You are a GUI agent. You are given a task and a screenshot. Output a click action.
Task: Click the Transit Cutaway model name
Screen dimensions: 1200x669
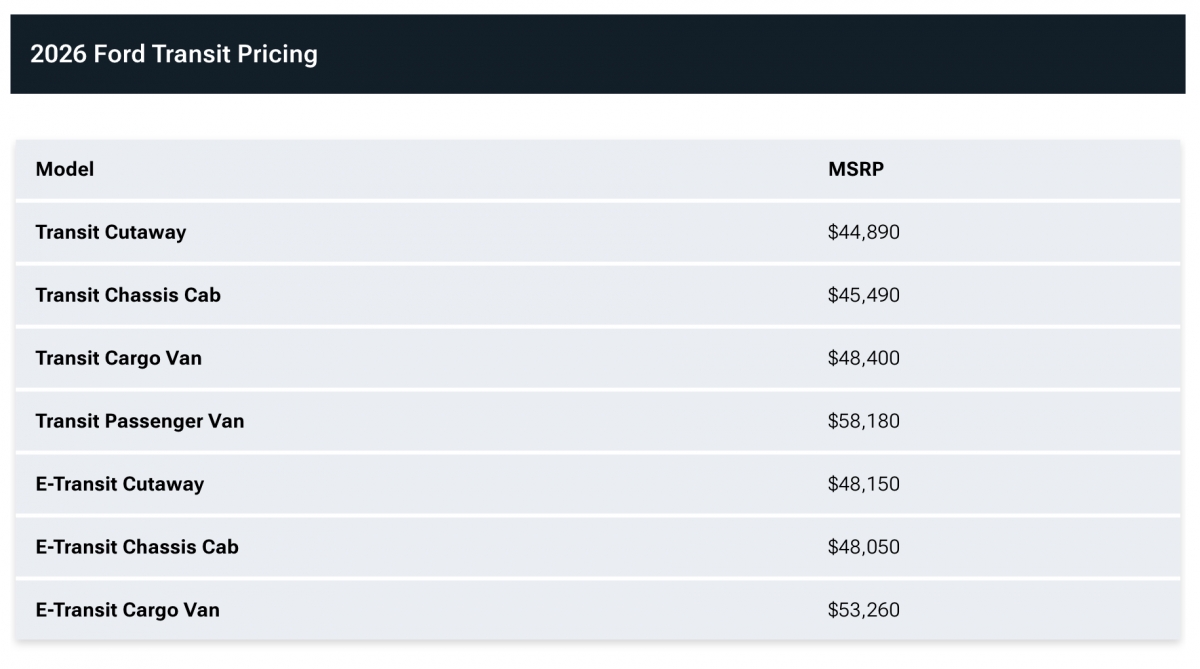click(111, 232)
